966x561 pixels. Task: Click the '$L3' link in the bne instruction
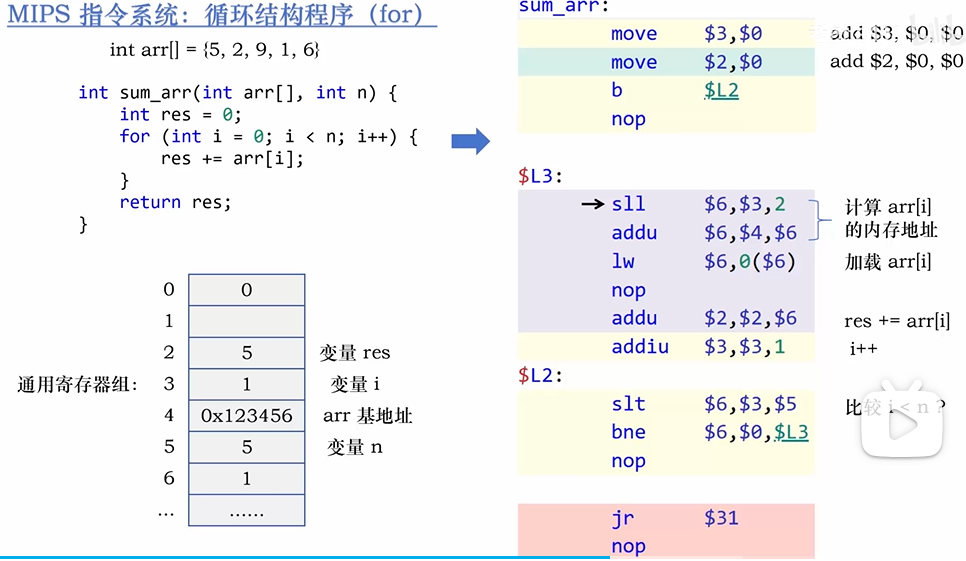coord(791,432)
